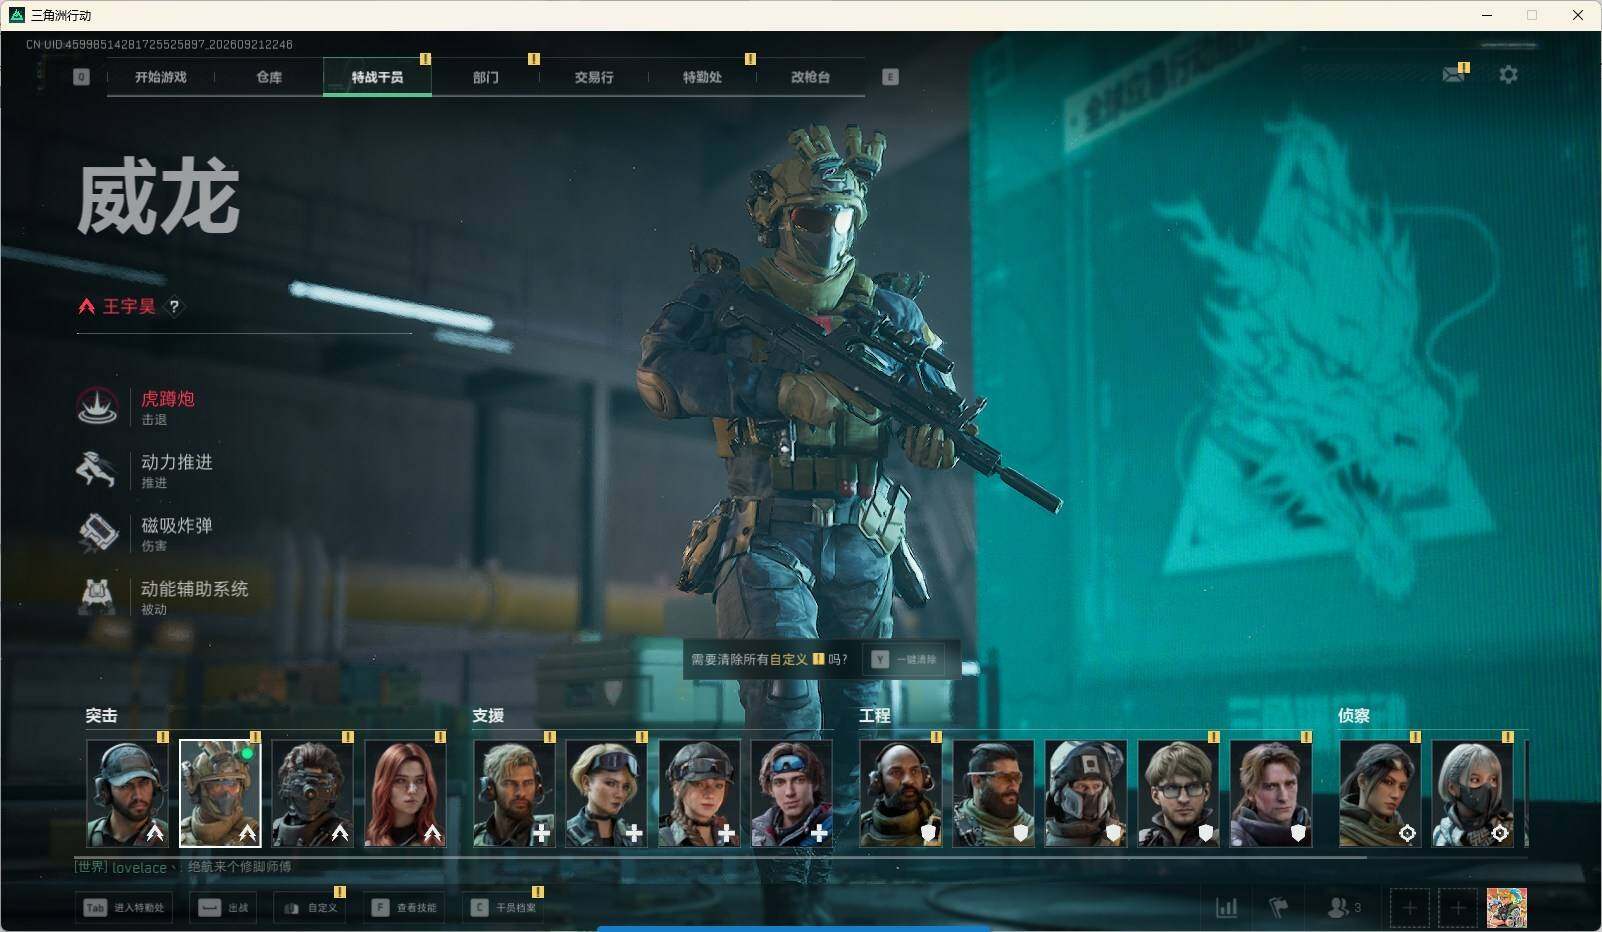Select the 磁吸炸弹 skill icon
This screenshot has height=932, width=1602.
tap(98, 533)
